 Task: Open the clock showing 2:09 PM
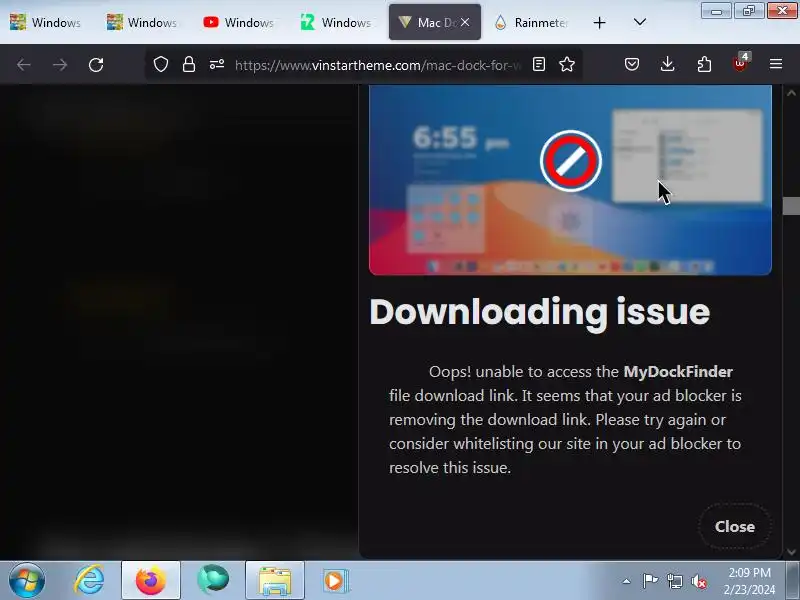pyautogui.click(x=749, y=581)
